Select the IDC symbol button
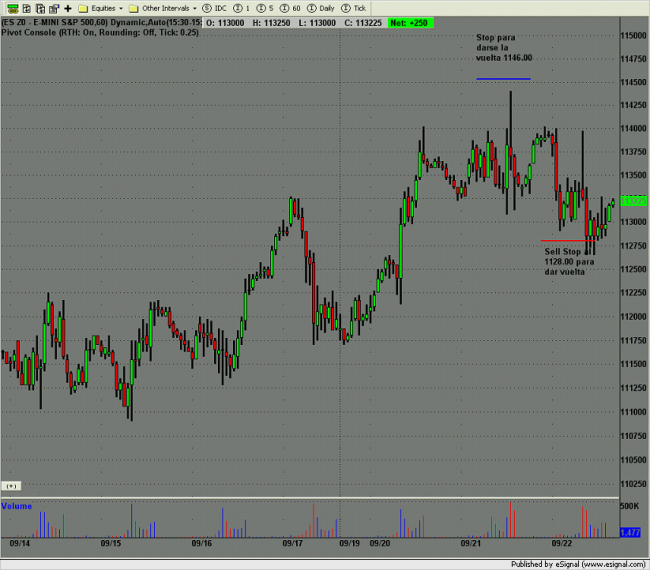 coord(214,8)
